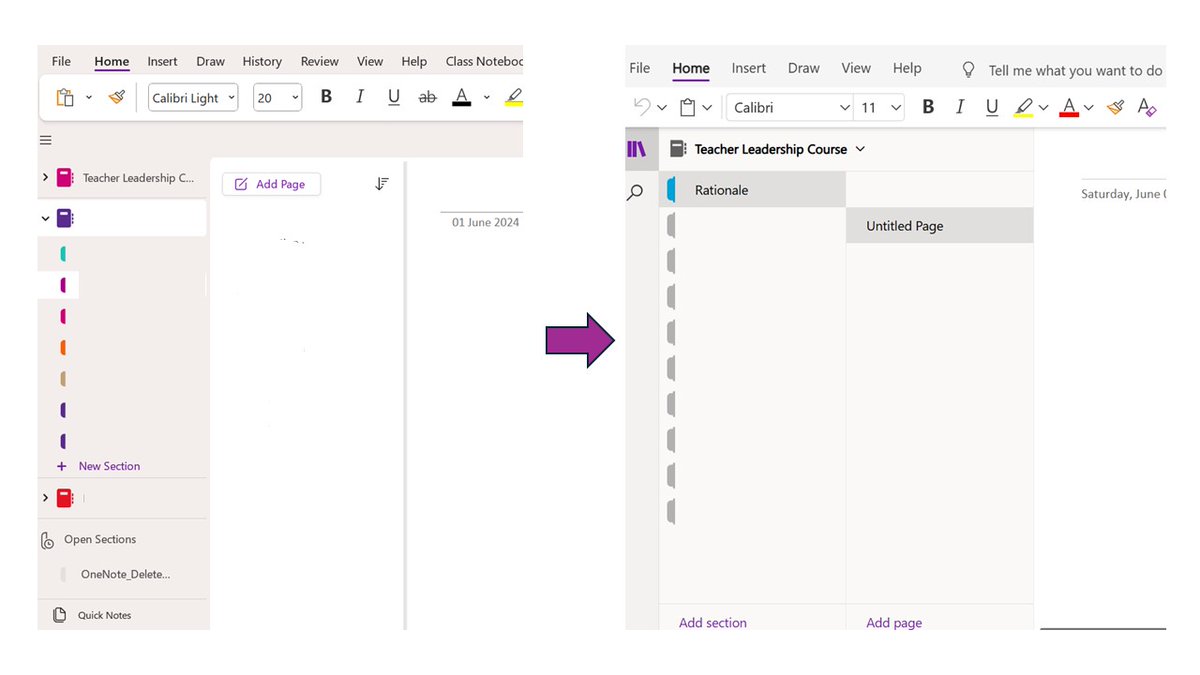Toggle Bold in right window toolbar
This screenshot has height=675, width=1200.
(x=928, y=107)
